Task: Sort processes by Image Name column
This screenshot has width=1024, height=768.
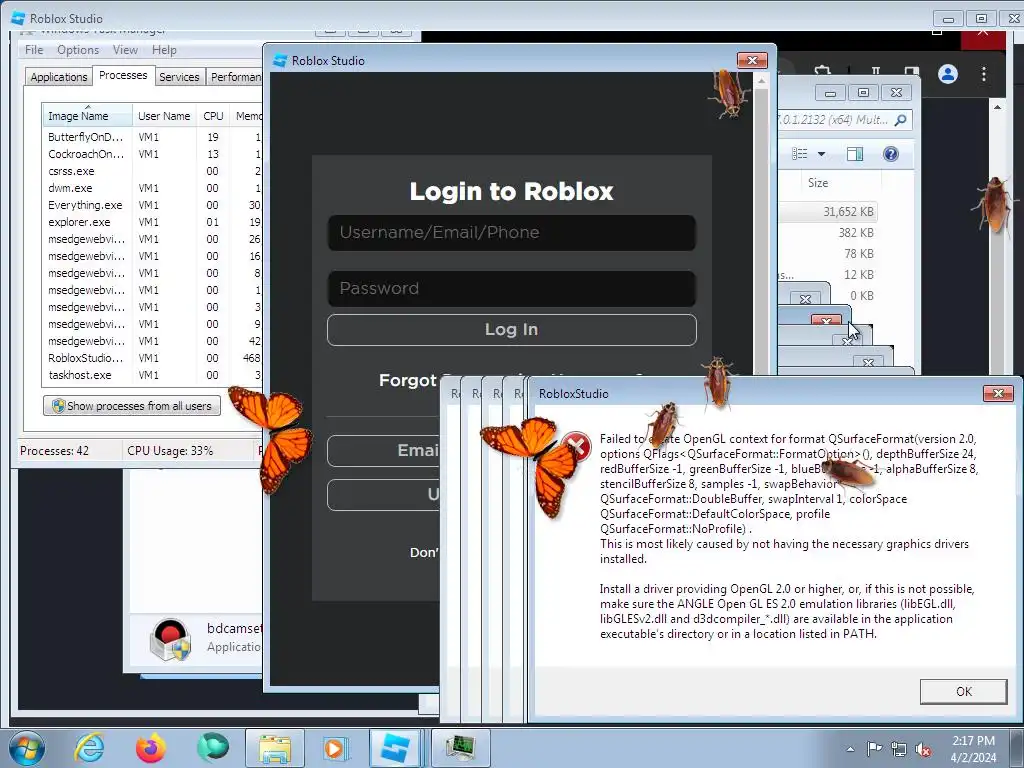Action: [86, 116]
